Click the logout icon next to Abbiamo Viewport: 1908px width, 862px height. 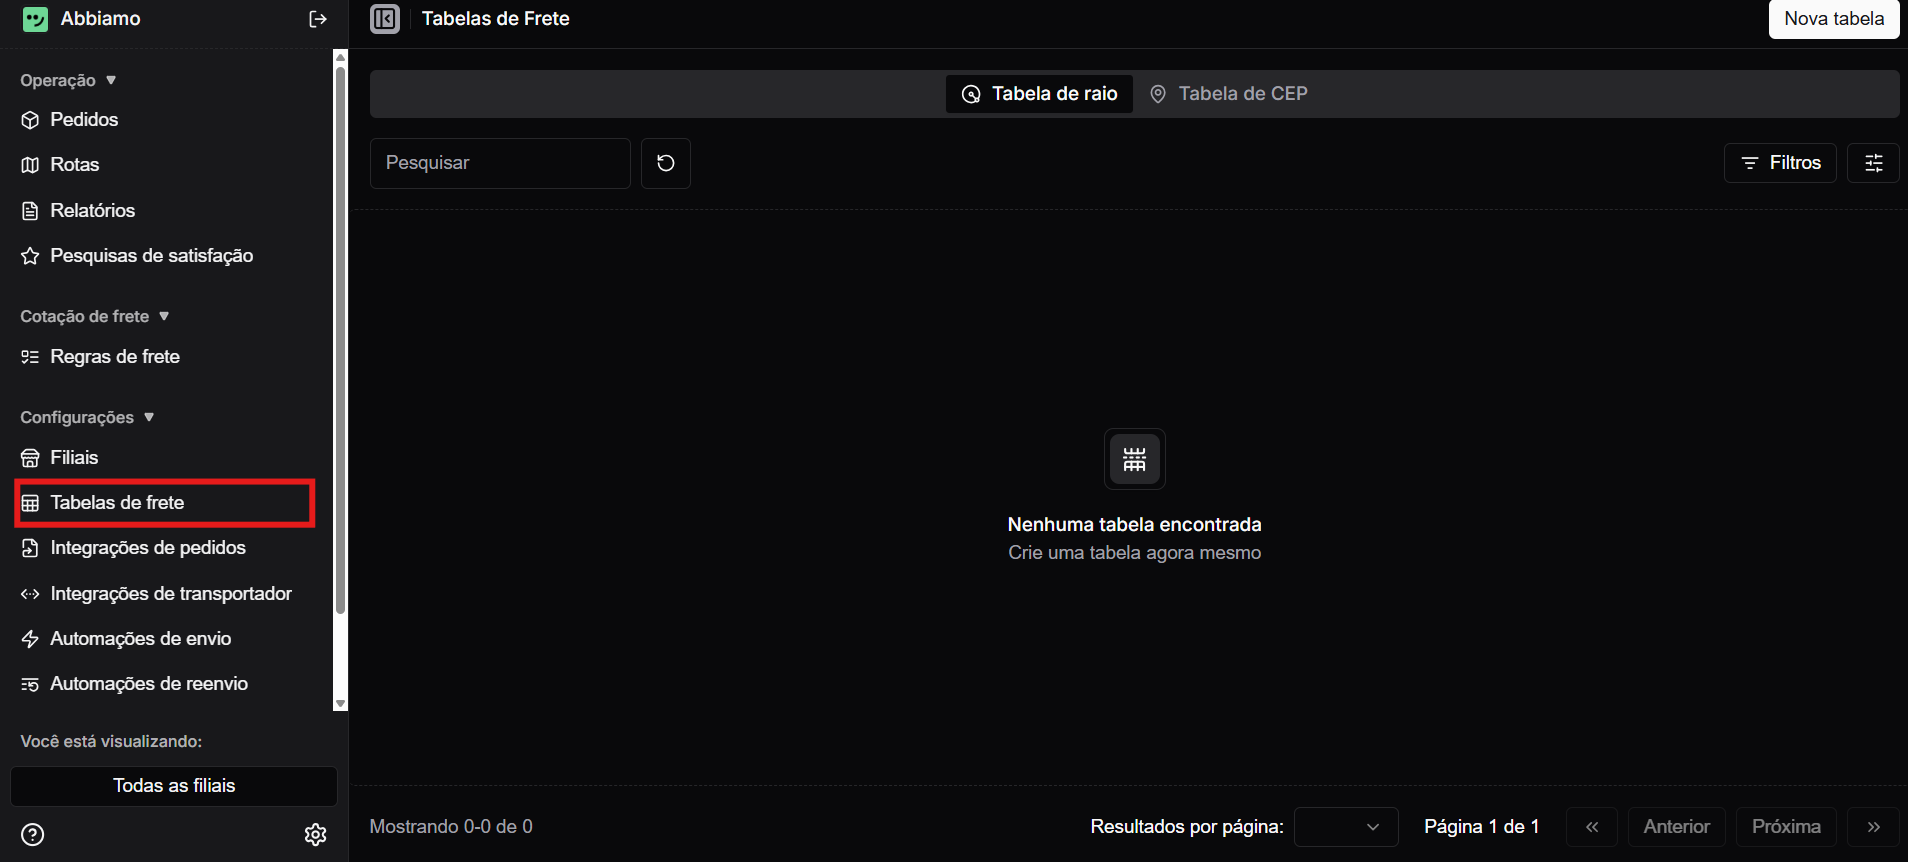pyautogui.click(x=318, y=19)
